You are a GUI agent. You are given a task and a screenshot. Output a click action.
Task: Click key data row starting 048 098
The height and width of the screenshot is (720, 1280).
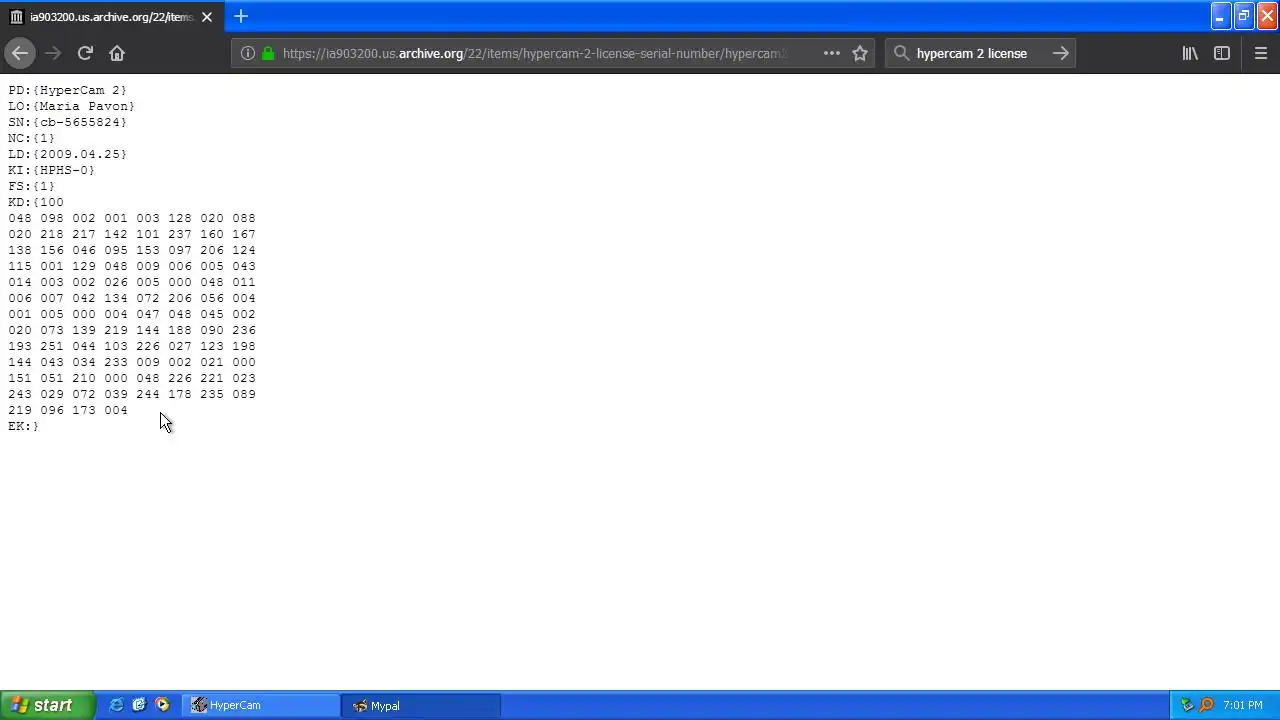click(132, 218)
